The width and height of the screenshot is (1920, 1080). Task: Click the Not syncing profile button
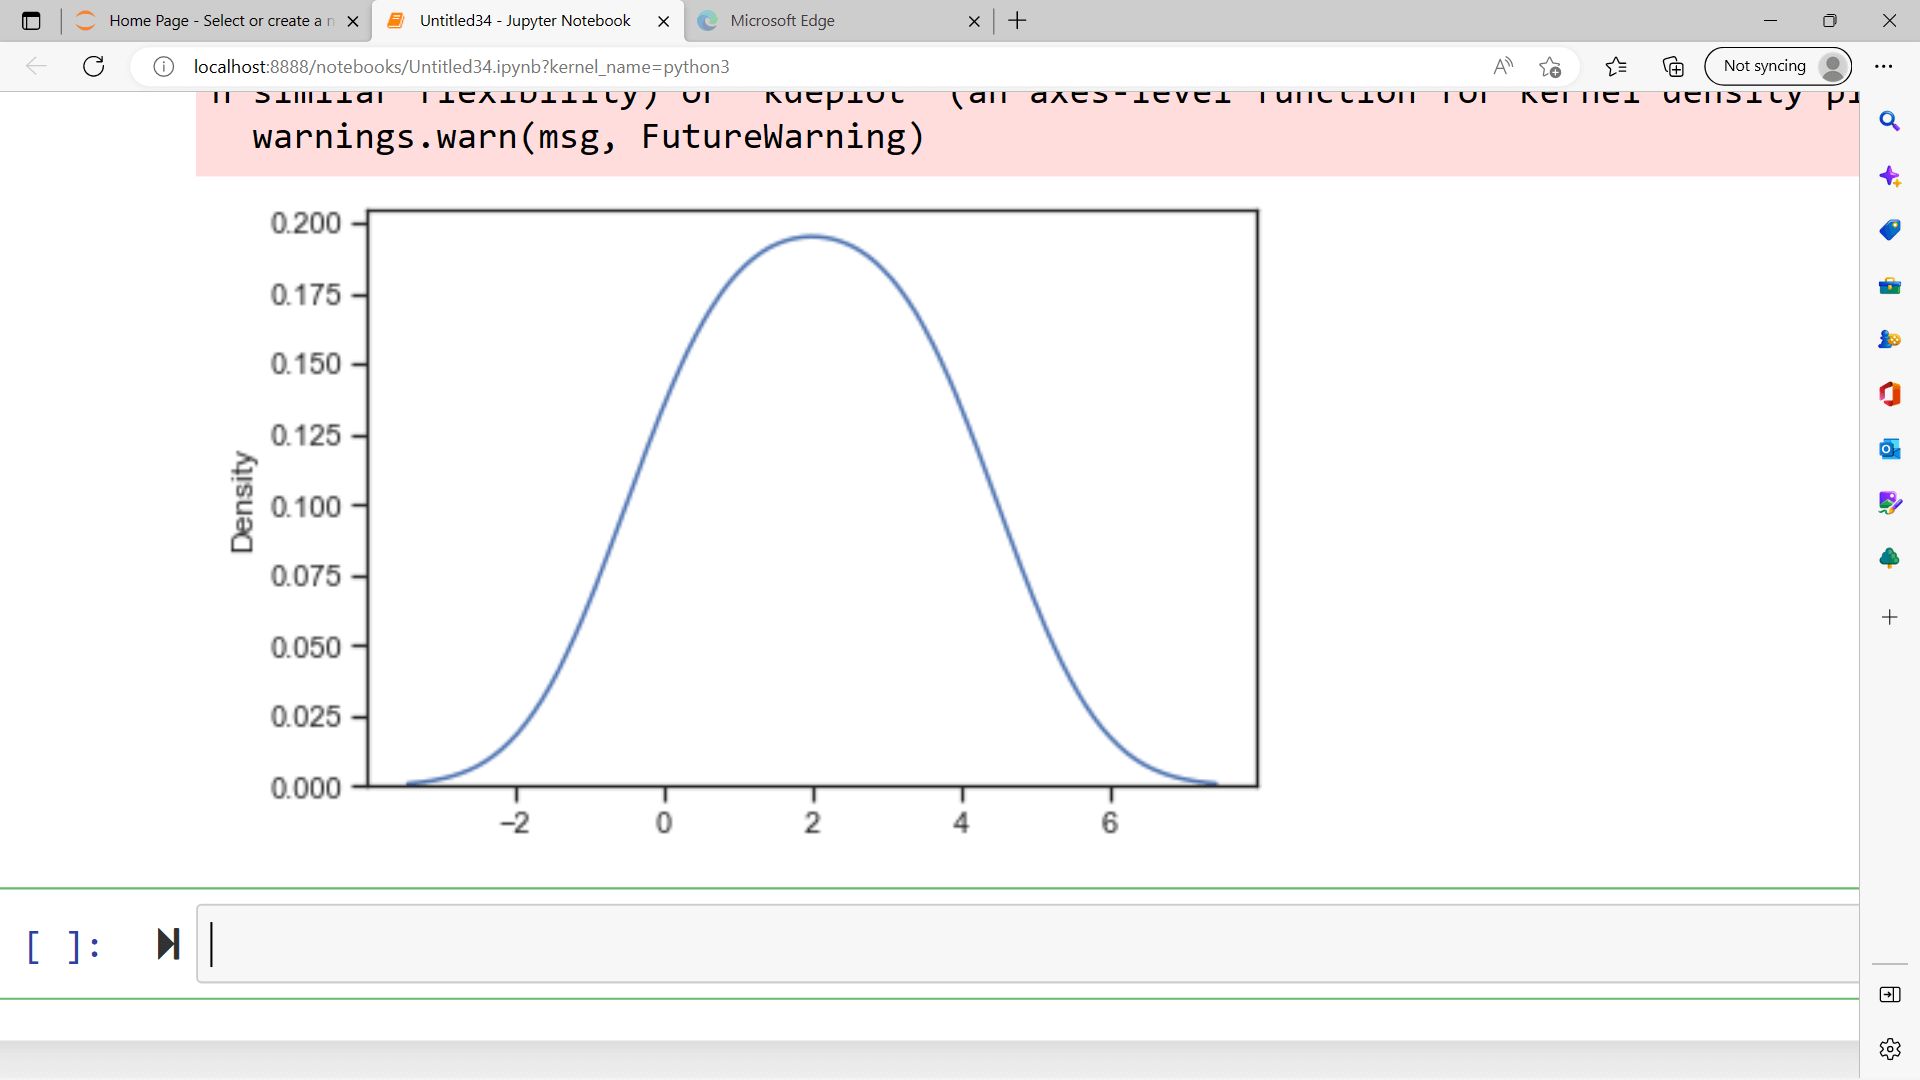(1779, 66)
